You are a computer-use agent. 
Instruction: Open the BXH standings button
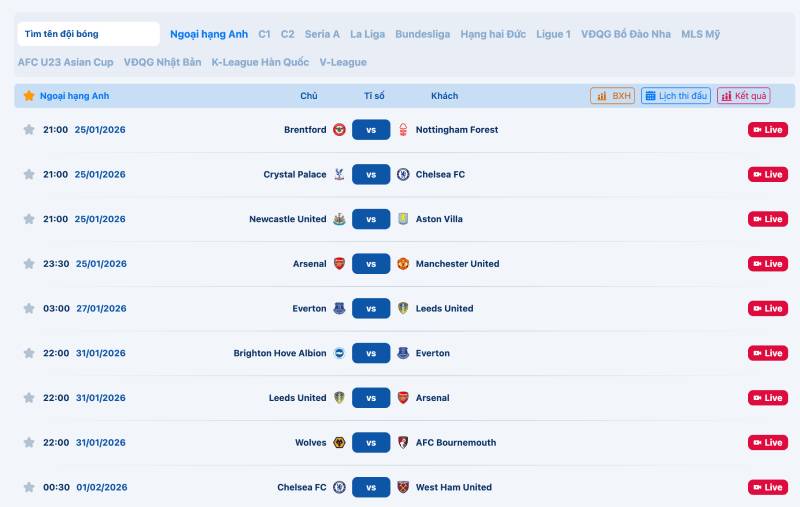coord(612,95)
